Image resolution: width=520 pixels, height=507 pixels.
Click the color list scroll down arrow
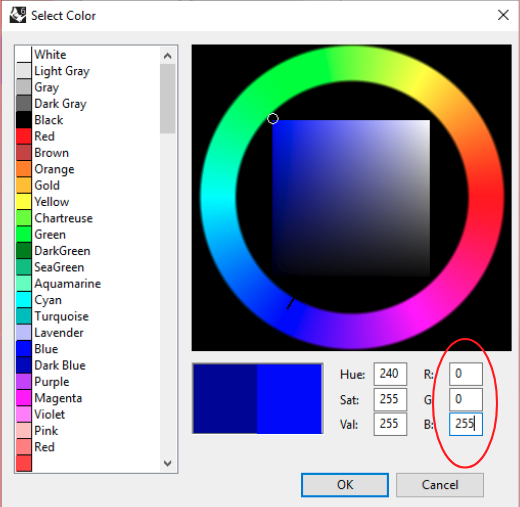click(168, 463)
